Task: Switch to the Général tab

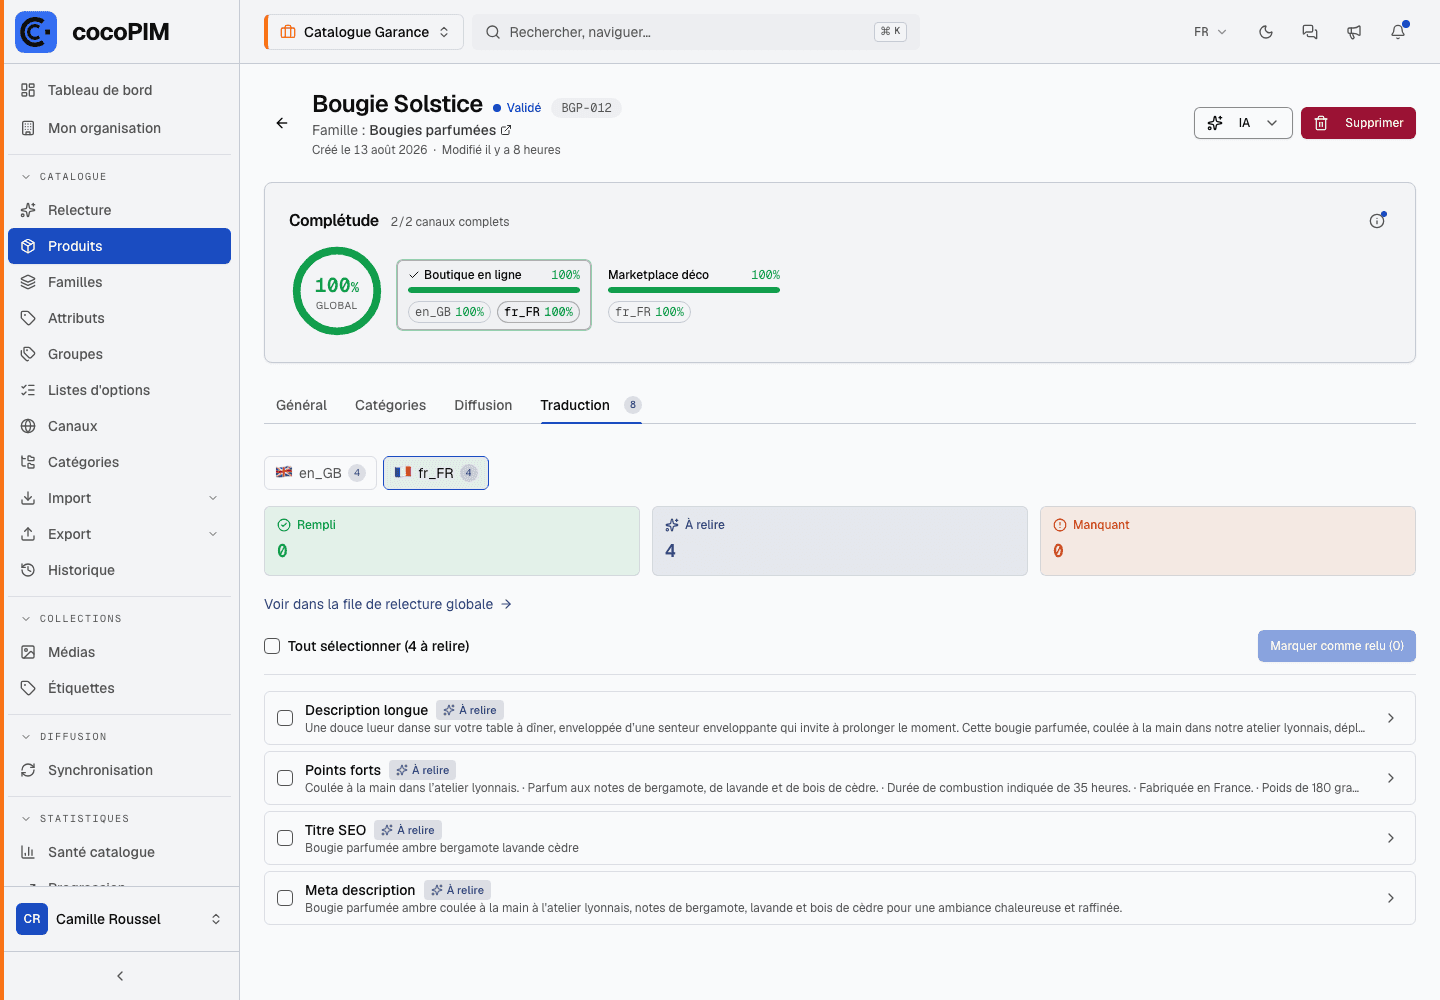Action: (301, 405)
